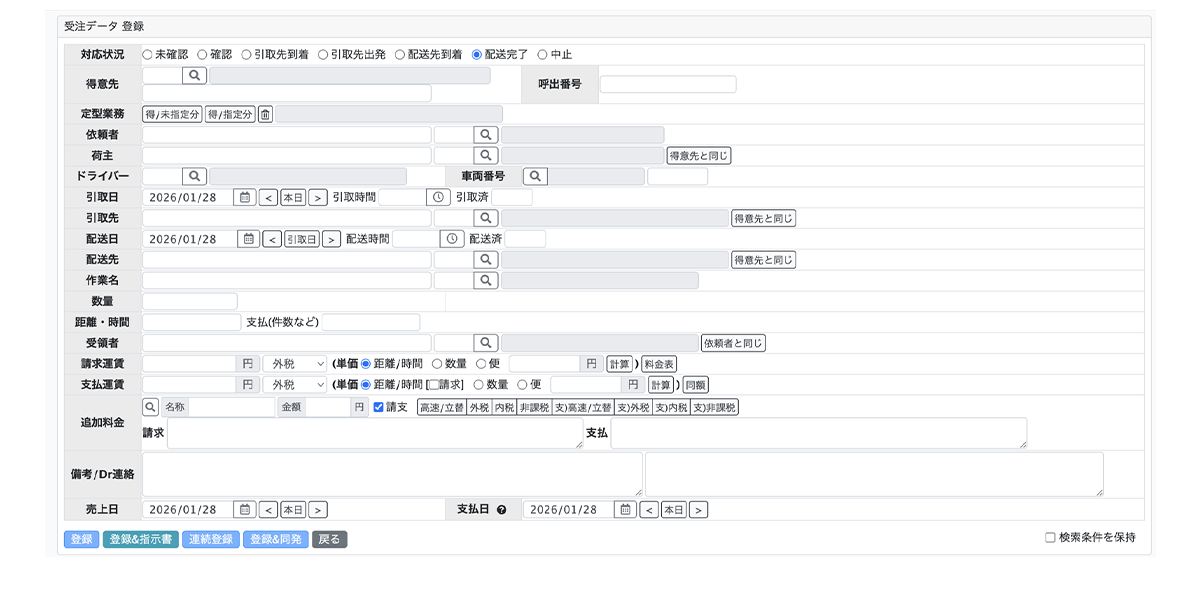Open the calendar picker beside 支払日
1200x590 pixels.
tap(624, 509)
